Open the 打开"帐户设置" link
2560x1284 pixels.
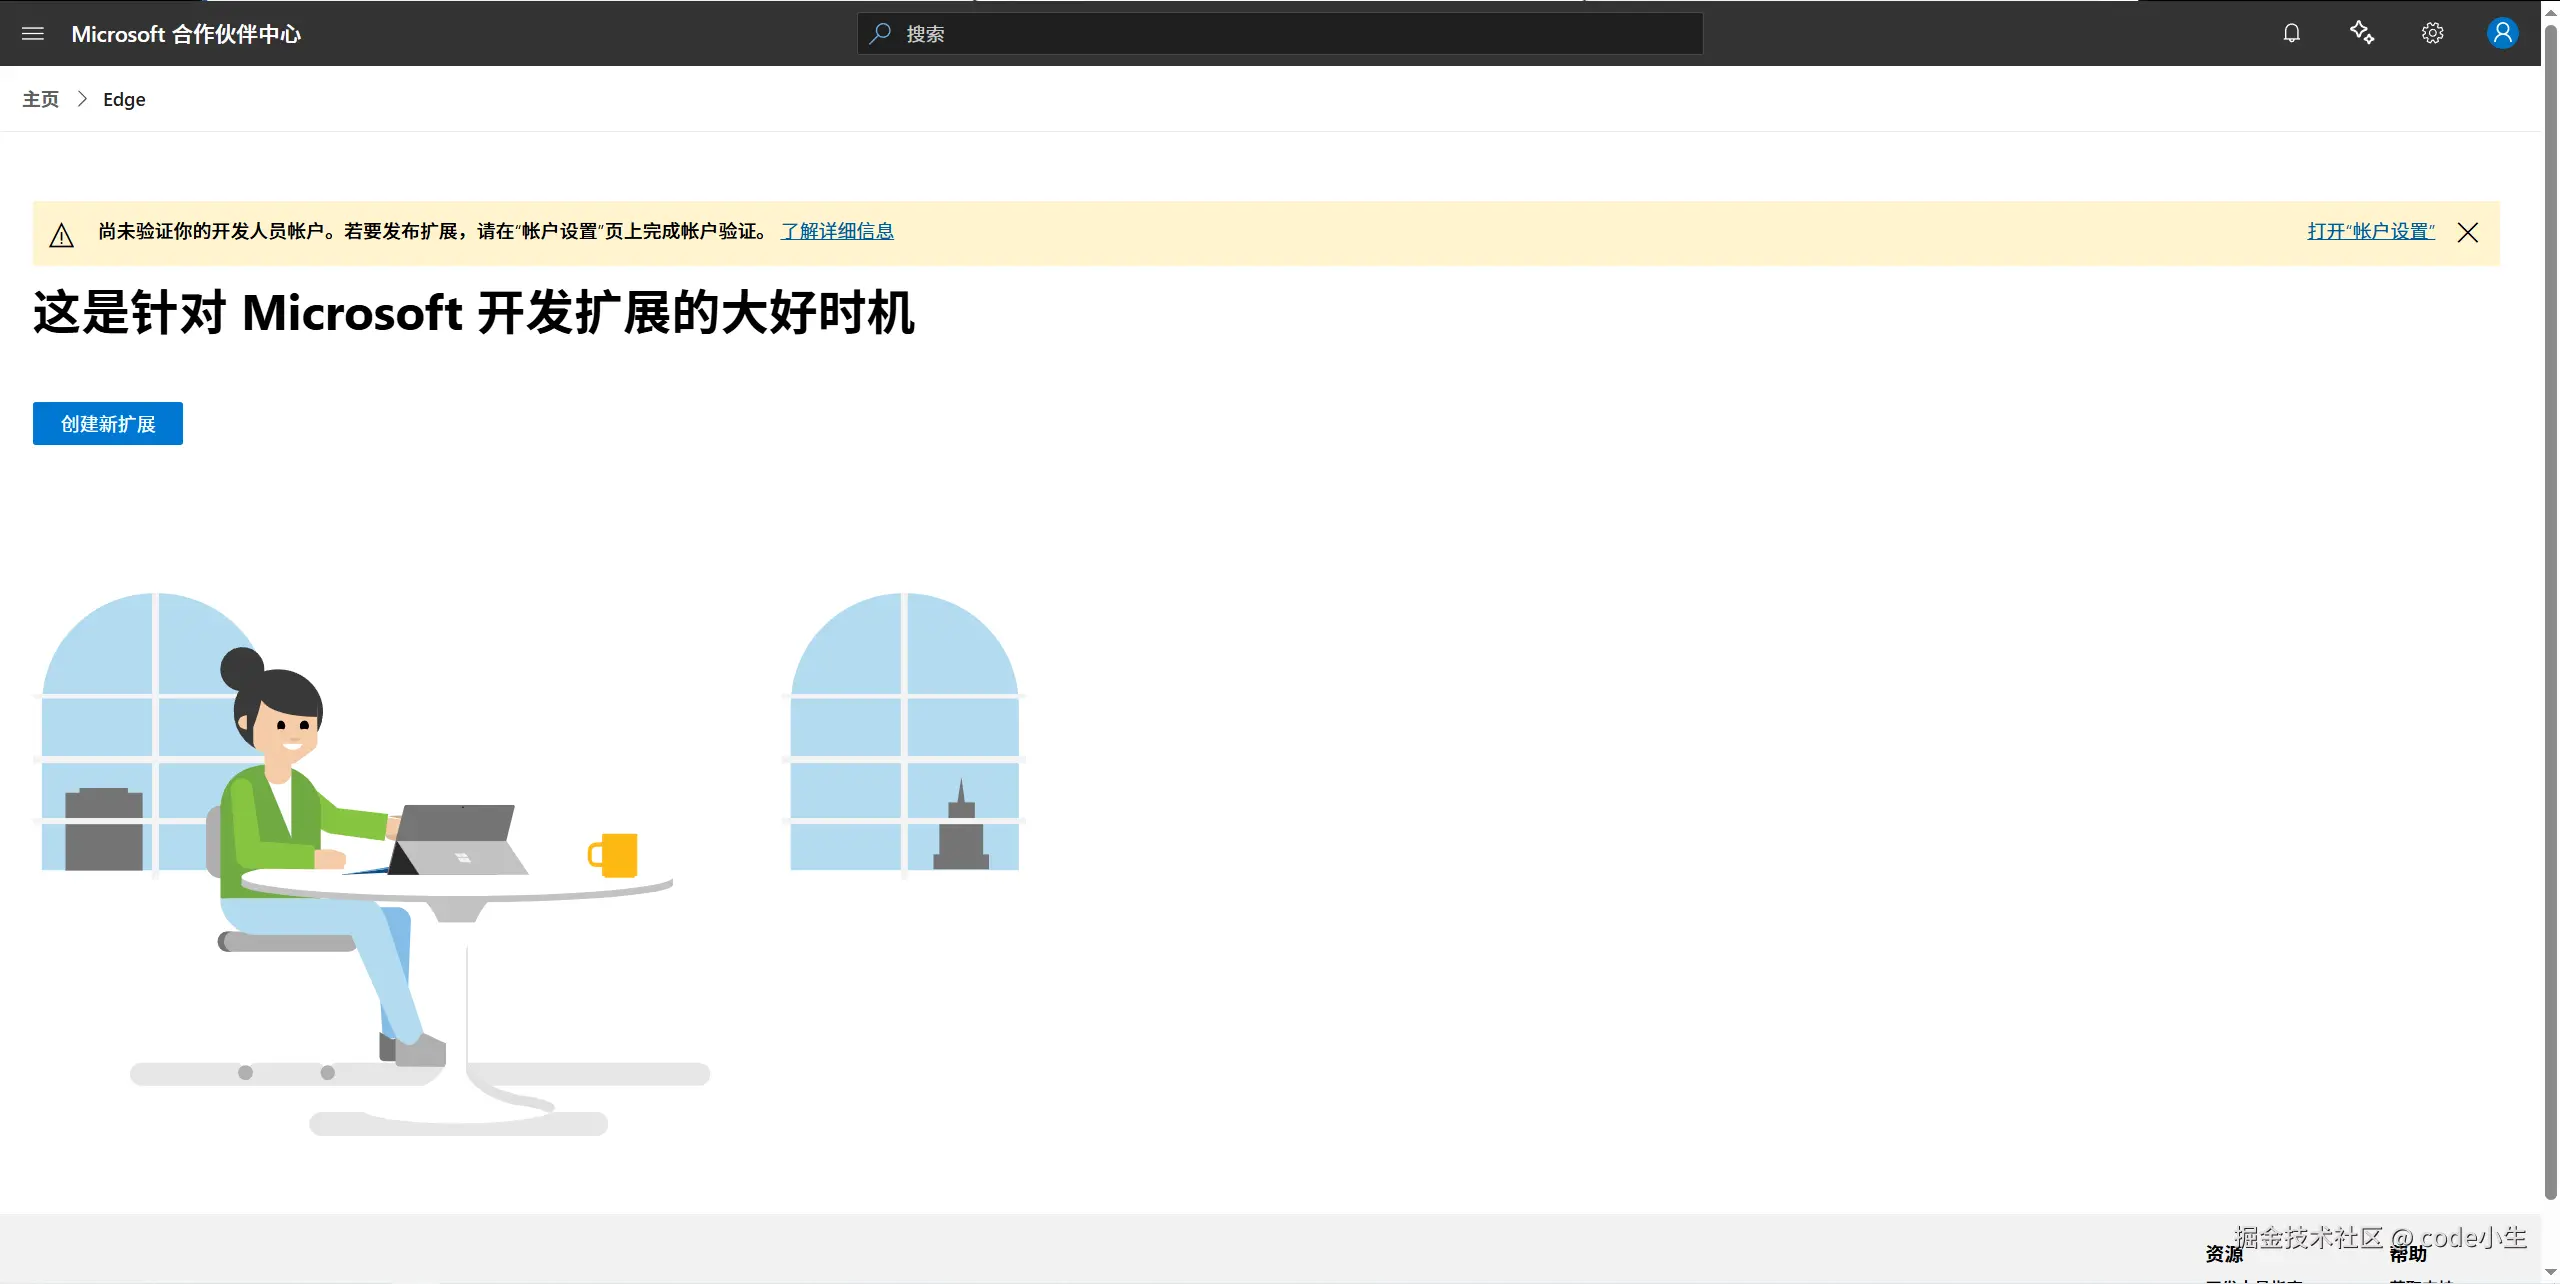2371,232
